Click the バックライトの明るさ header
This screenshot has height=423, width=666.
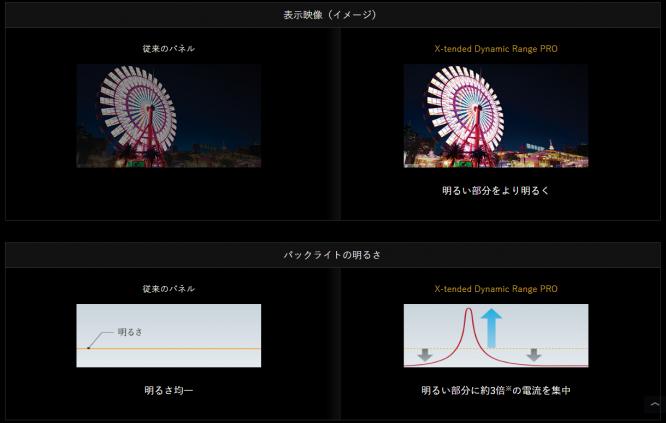pyautogui.click(x=333, y=255)
